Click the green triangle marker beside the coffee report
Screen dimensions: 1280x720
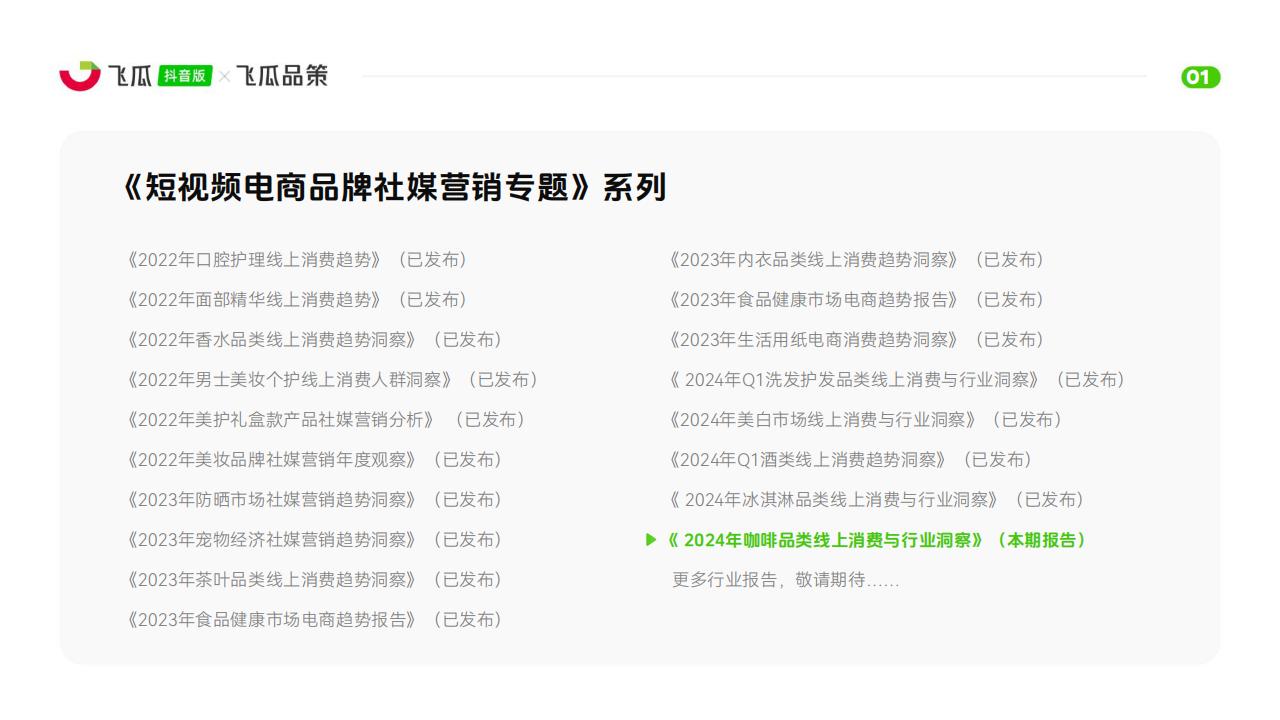click(x=652, y=540)
